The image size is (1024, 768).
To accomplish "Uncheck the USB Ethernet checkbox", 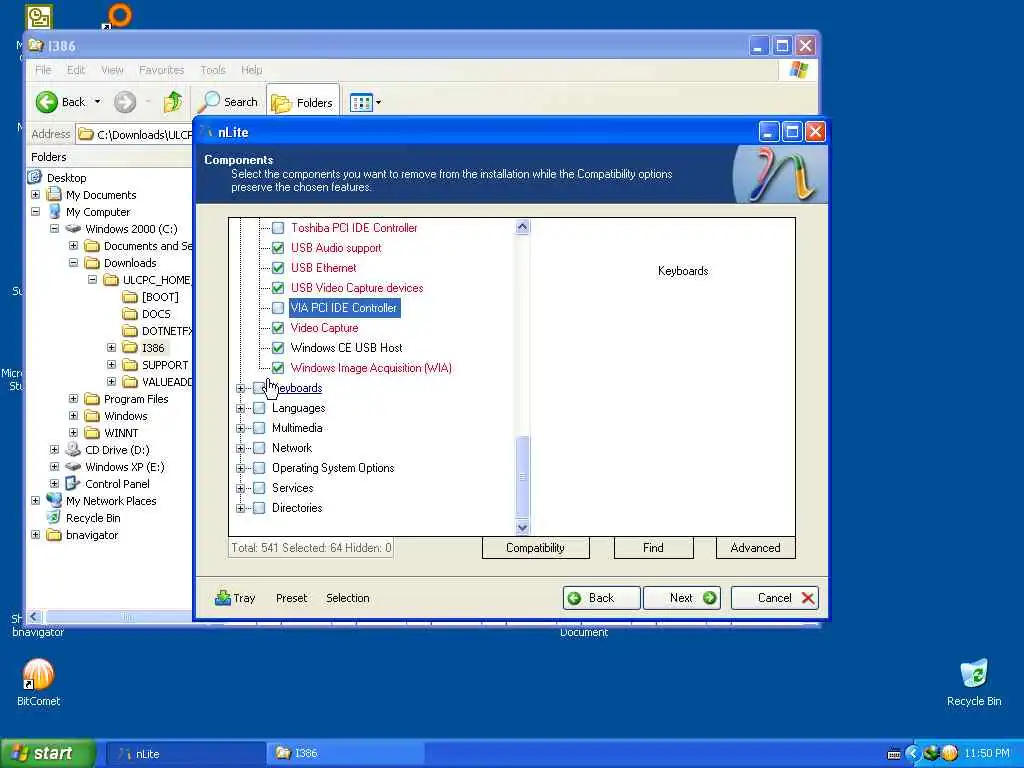I will (x=278, y=268).
